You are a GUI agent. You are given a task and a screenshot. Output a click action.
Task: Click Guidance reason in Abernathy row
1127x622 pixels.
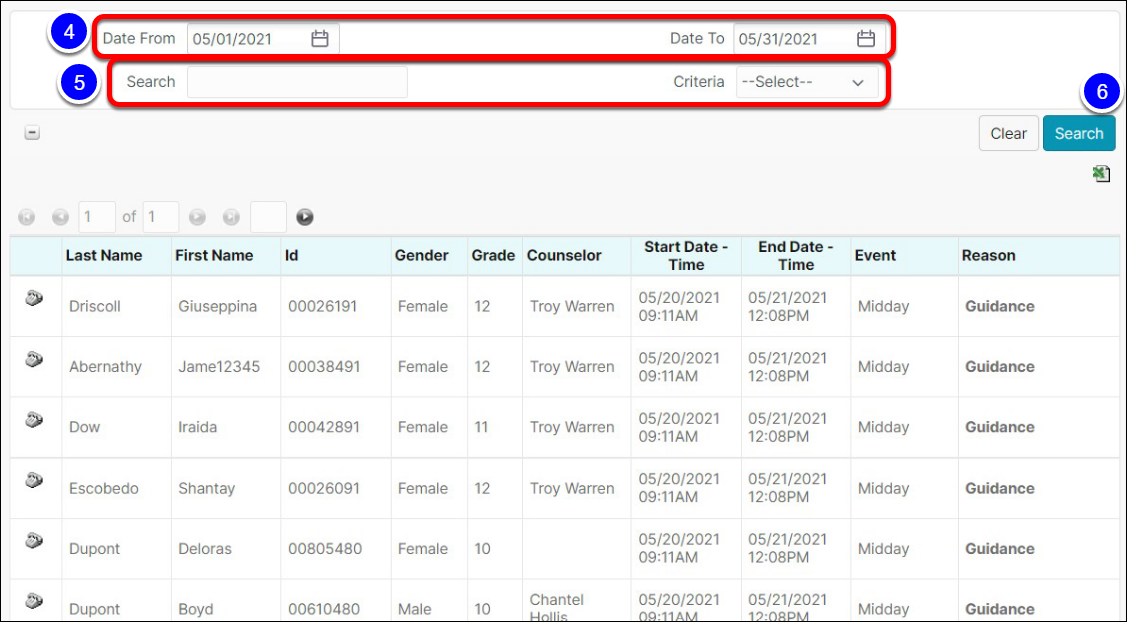tap(1000, 367)
